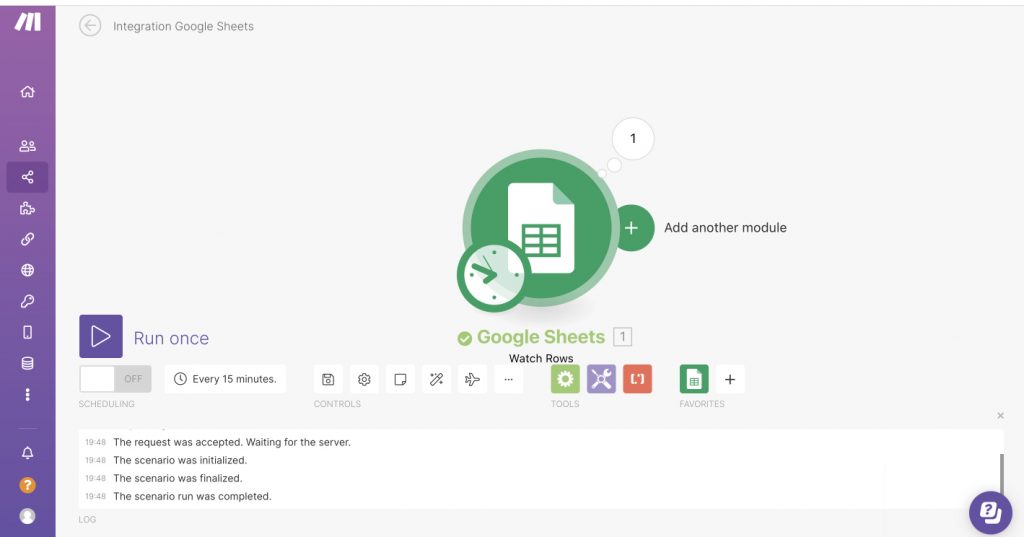This screenshot has height=537, width=1024.
Task: Open the Every 15 minutes schedule setting
Action: pyautogui.click(x=225, y=379)
